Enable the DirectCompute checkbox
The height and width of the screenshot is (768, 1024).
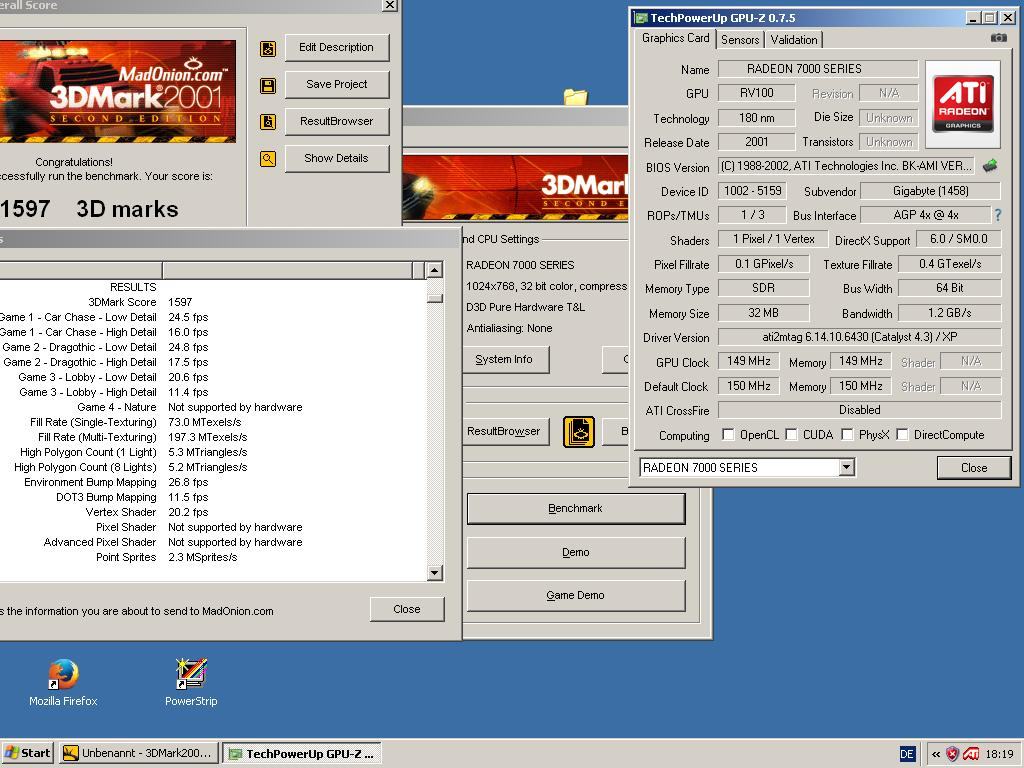coord(902,435)
